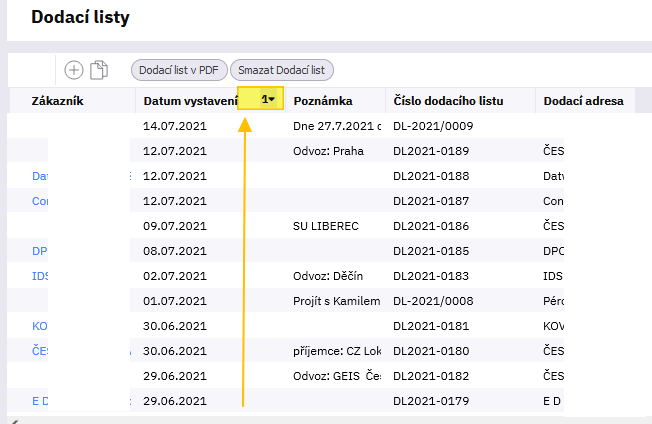Click the copy delivery note icon
Viewport: 652px width, 424px height.
(x=99, y=70)
